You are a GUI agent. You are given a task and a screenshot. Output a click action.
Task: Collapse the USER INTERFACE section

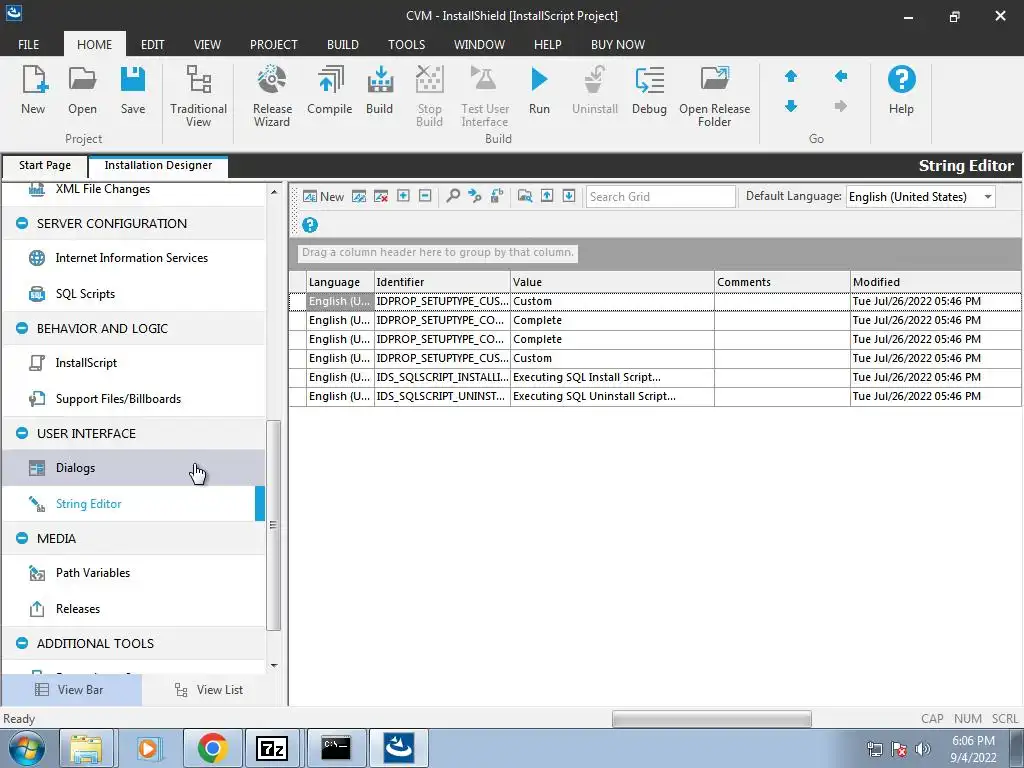point(22,434)
